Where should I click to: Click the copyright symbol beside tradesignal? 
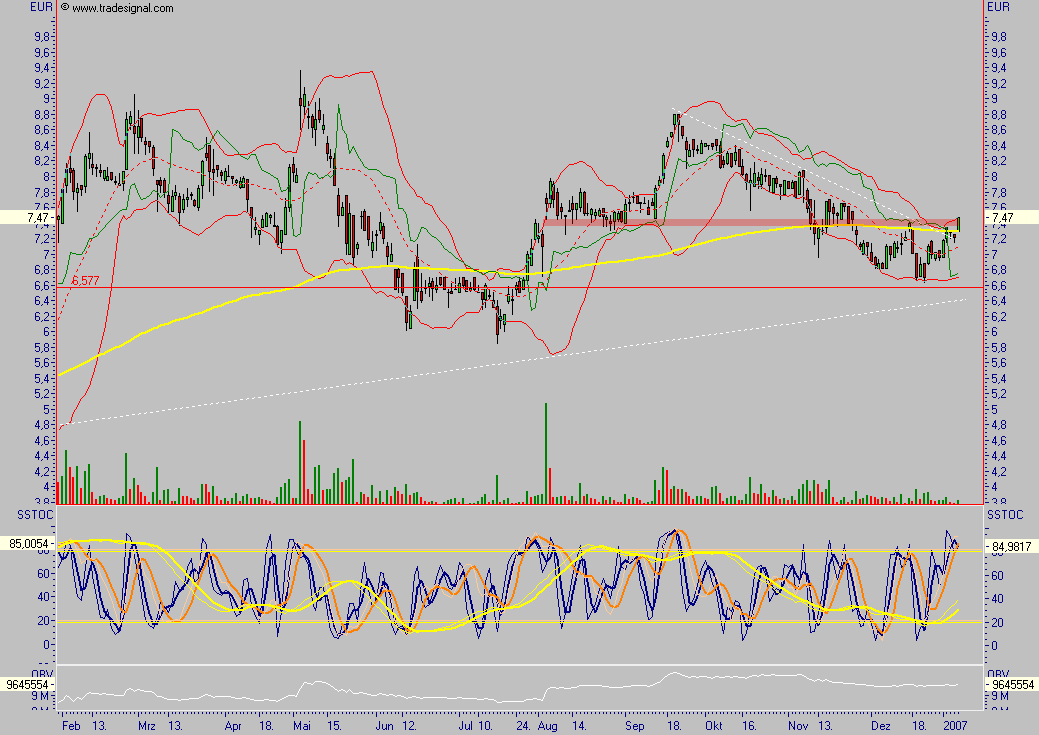click(65, 8)
